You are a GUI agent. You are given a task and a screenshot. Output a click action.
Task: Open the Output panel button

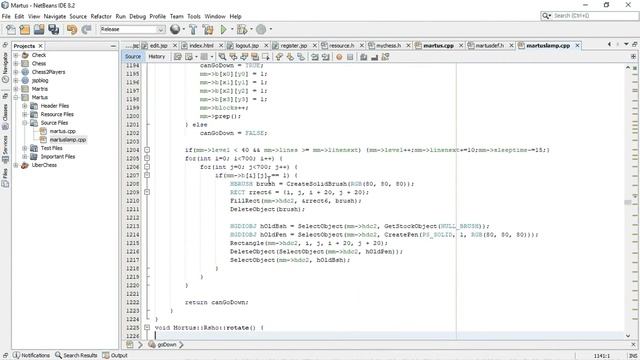pos(115,356)
